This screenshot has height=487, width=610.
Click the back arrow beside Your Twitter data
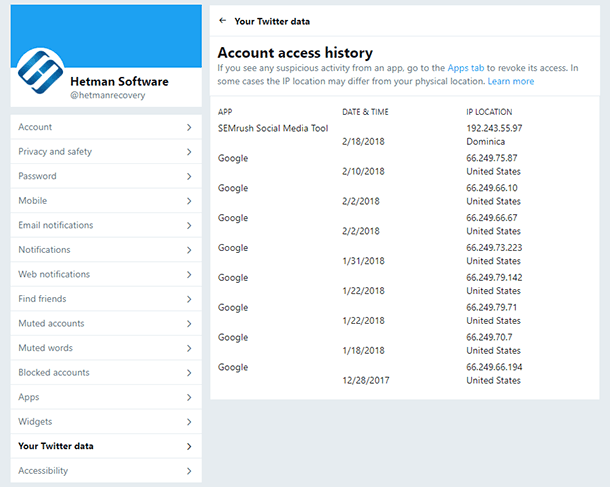223,21
